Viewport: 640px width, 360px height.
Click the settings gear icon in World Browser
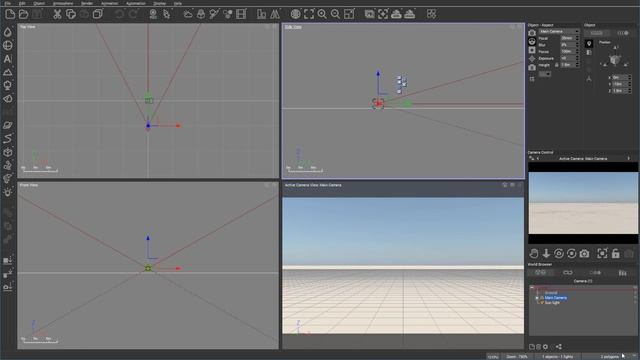(x=545, y=347)
